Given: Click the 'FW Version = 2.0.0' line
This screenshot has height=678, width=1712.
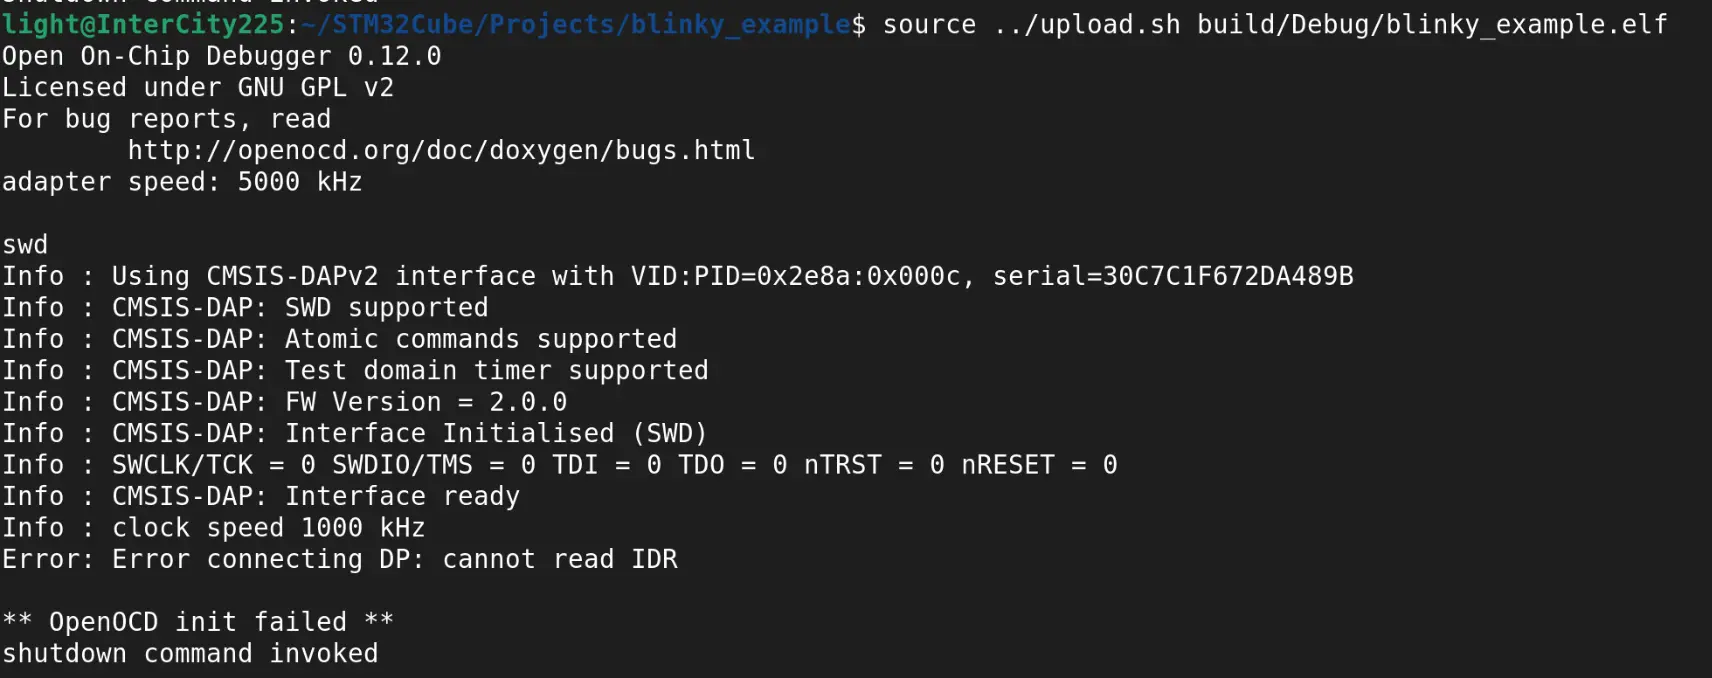Looking at the screenshot, I should (x=426, y=402).
